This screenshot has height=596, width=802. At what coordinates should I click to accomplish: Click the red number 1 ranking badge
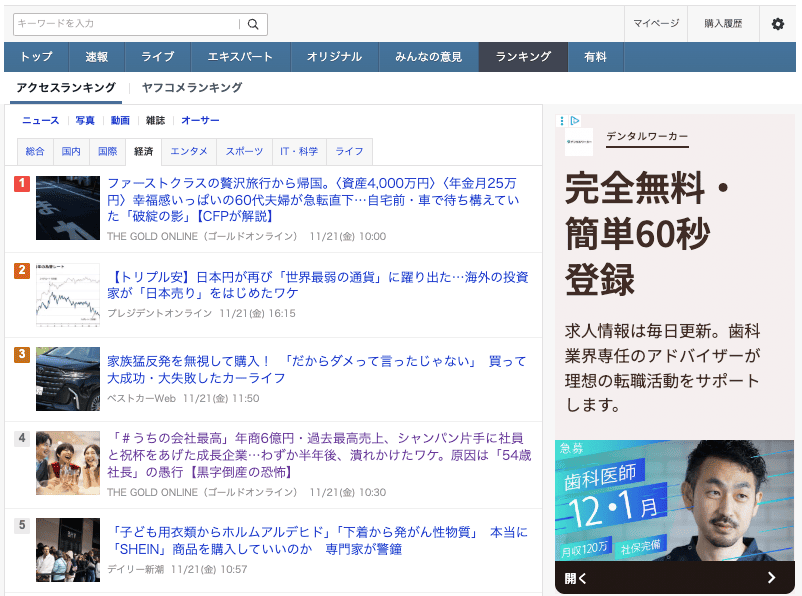pyautogui.click(x=24, y=183)
